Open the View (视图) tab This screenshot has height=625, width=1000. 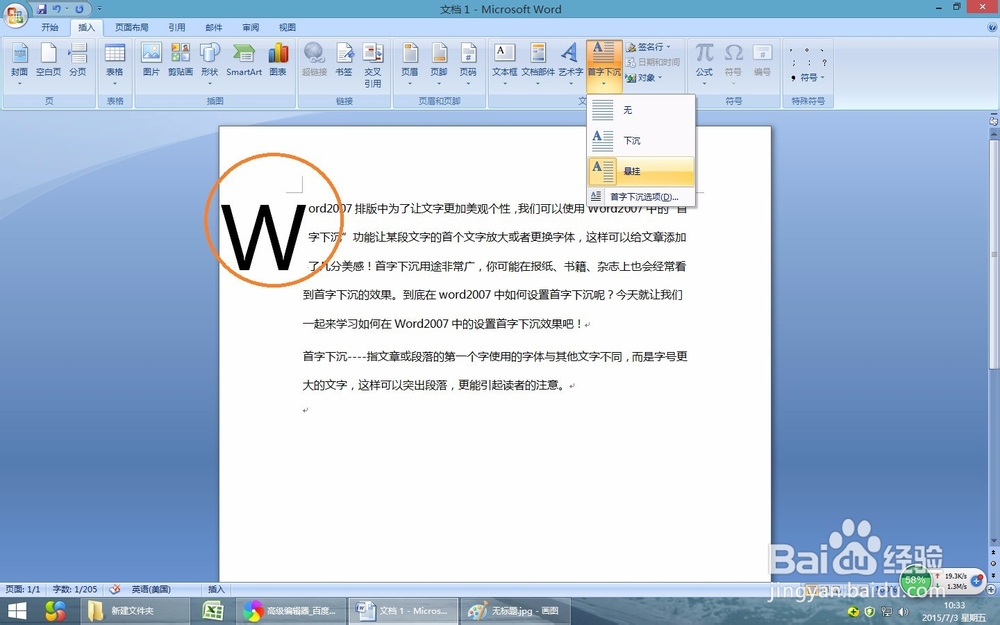click(287, 27)
